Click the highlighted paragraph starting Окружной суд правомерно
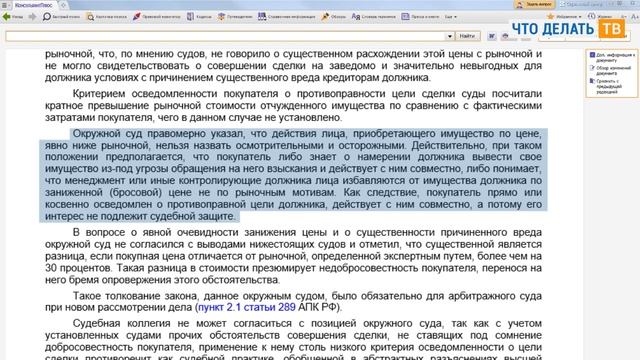This screenshot has width=640, height=360. pyautogui.click(x=293, y=175)
